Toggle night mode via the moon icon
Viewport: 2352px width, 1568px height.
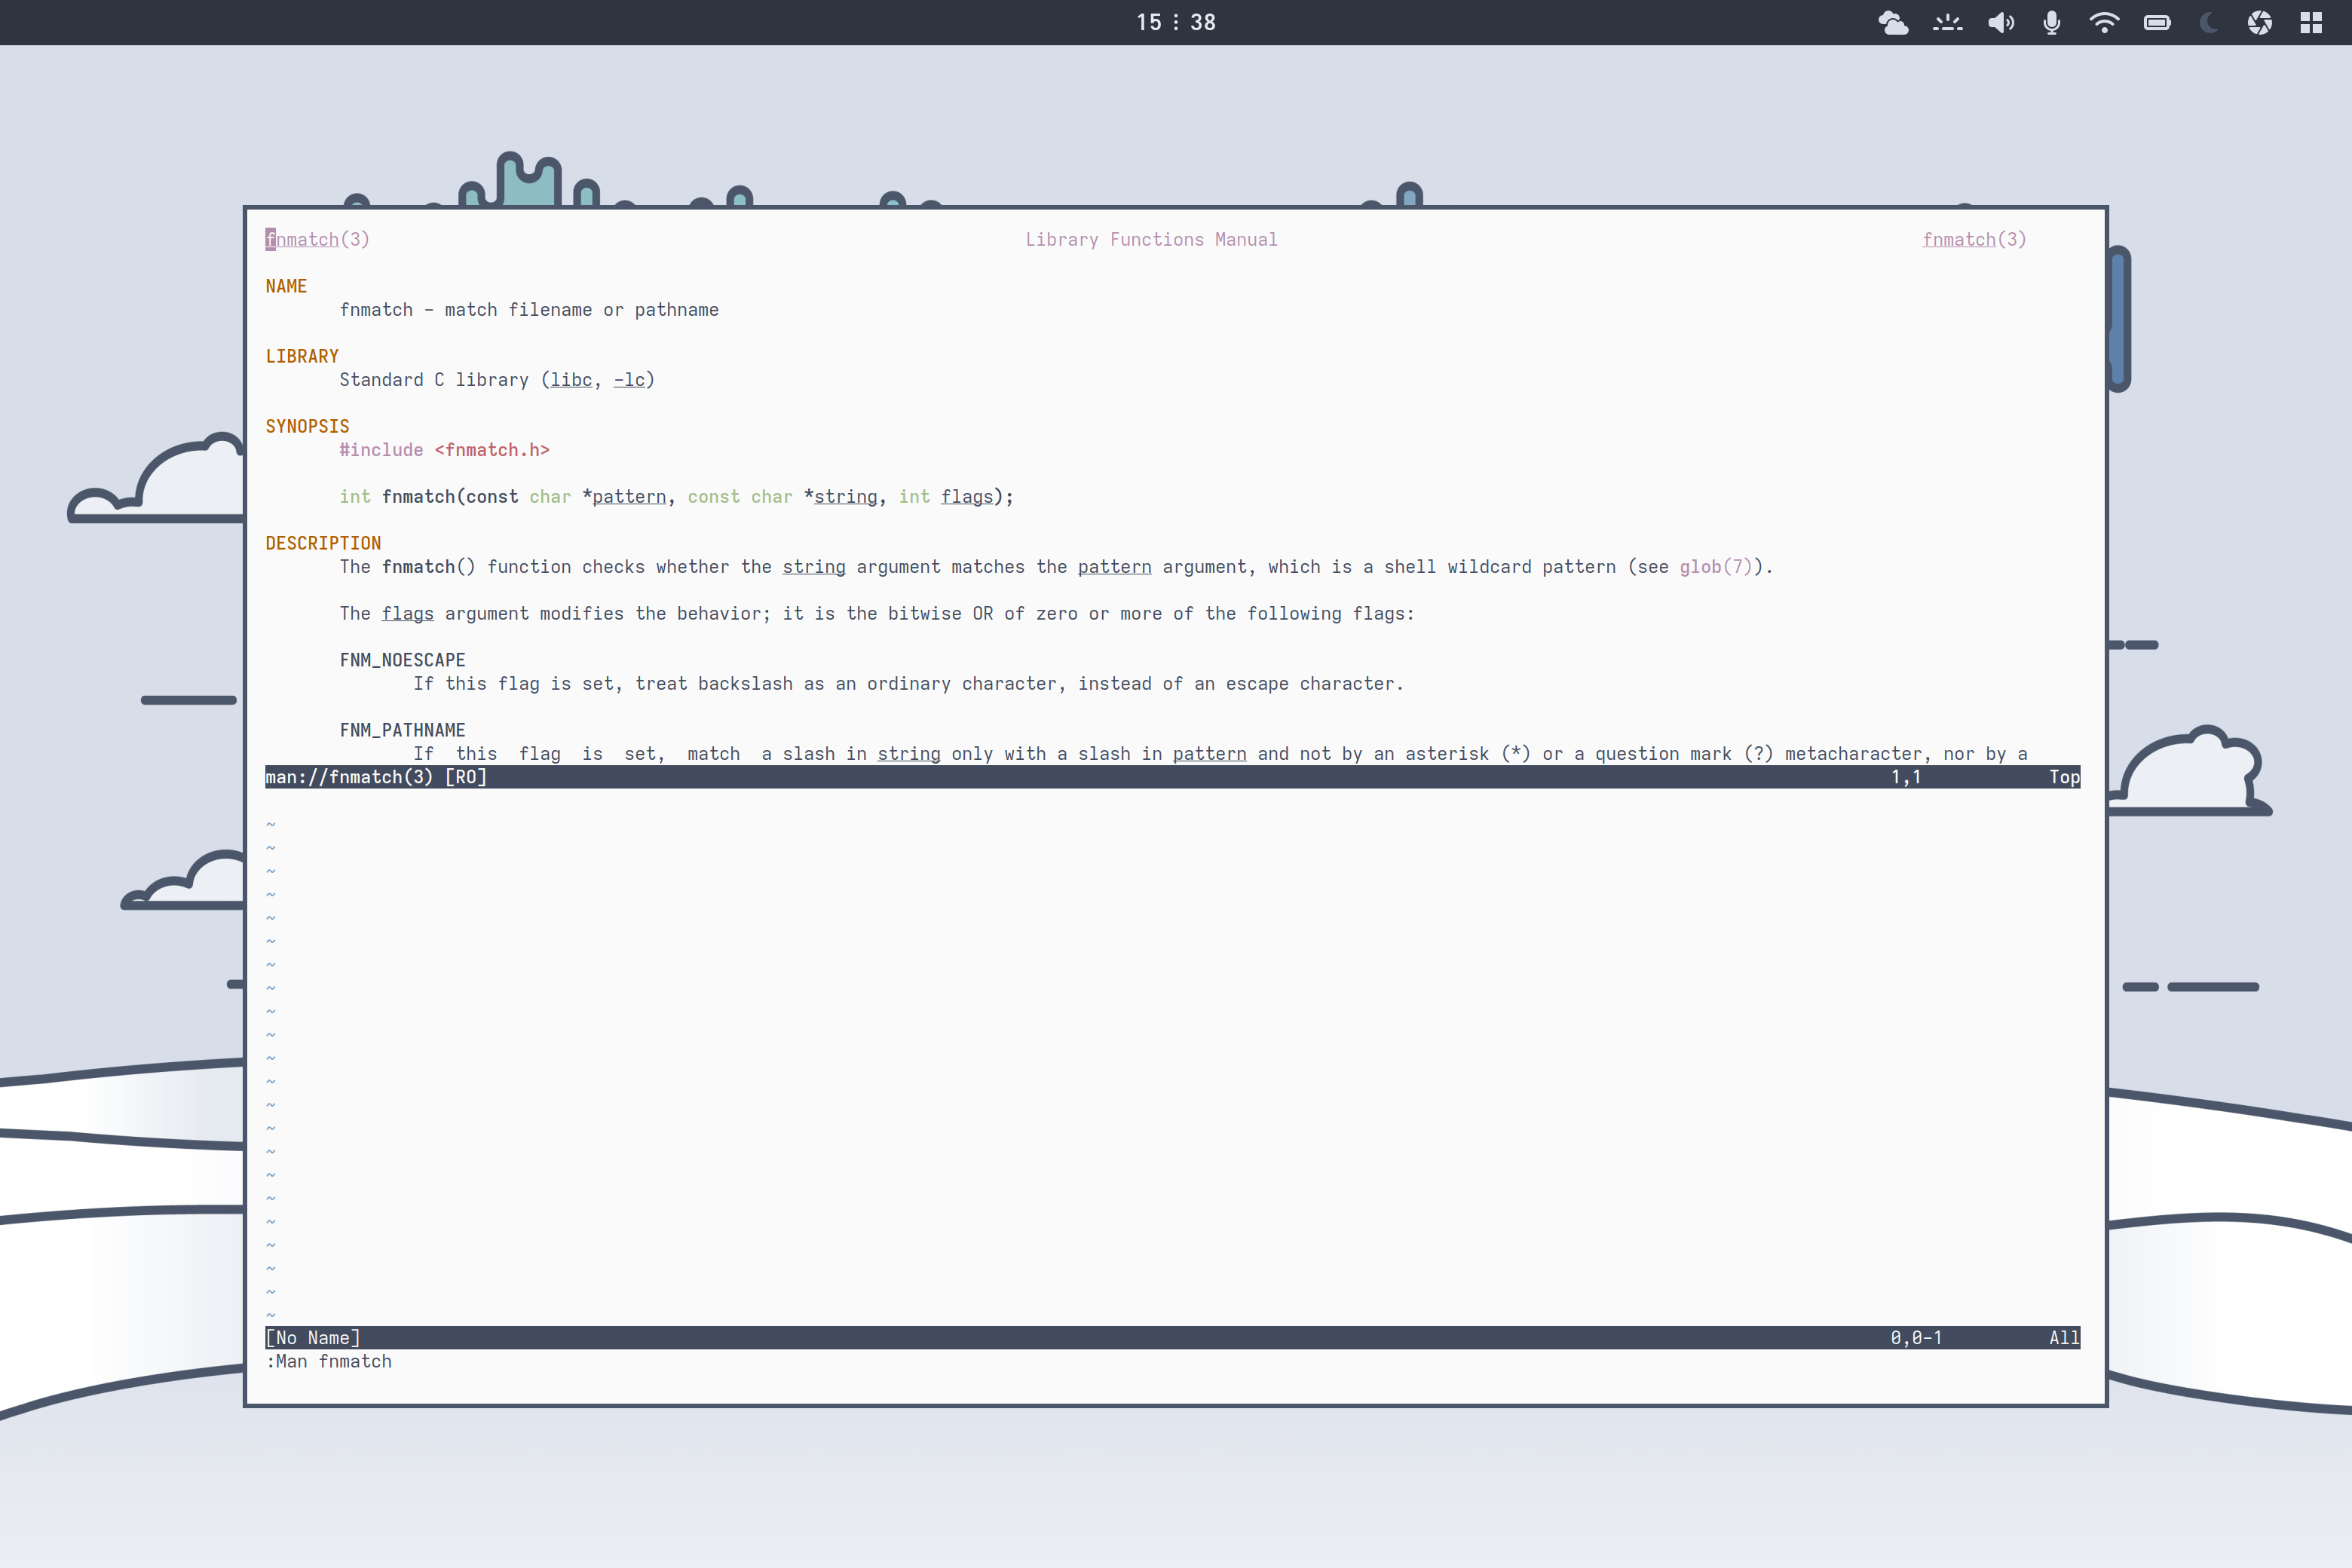pos(2208,22)
